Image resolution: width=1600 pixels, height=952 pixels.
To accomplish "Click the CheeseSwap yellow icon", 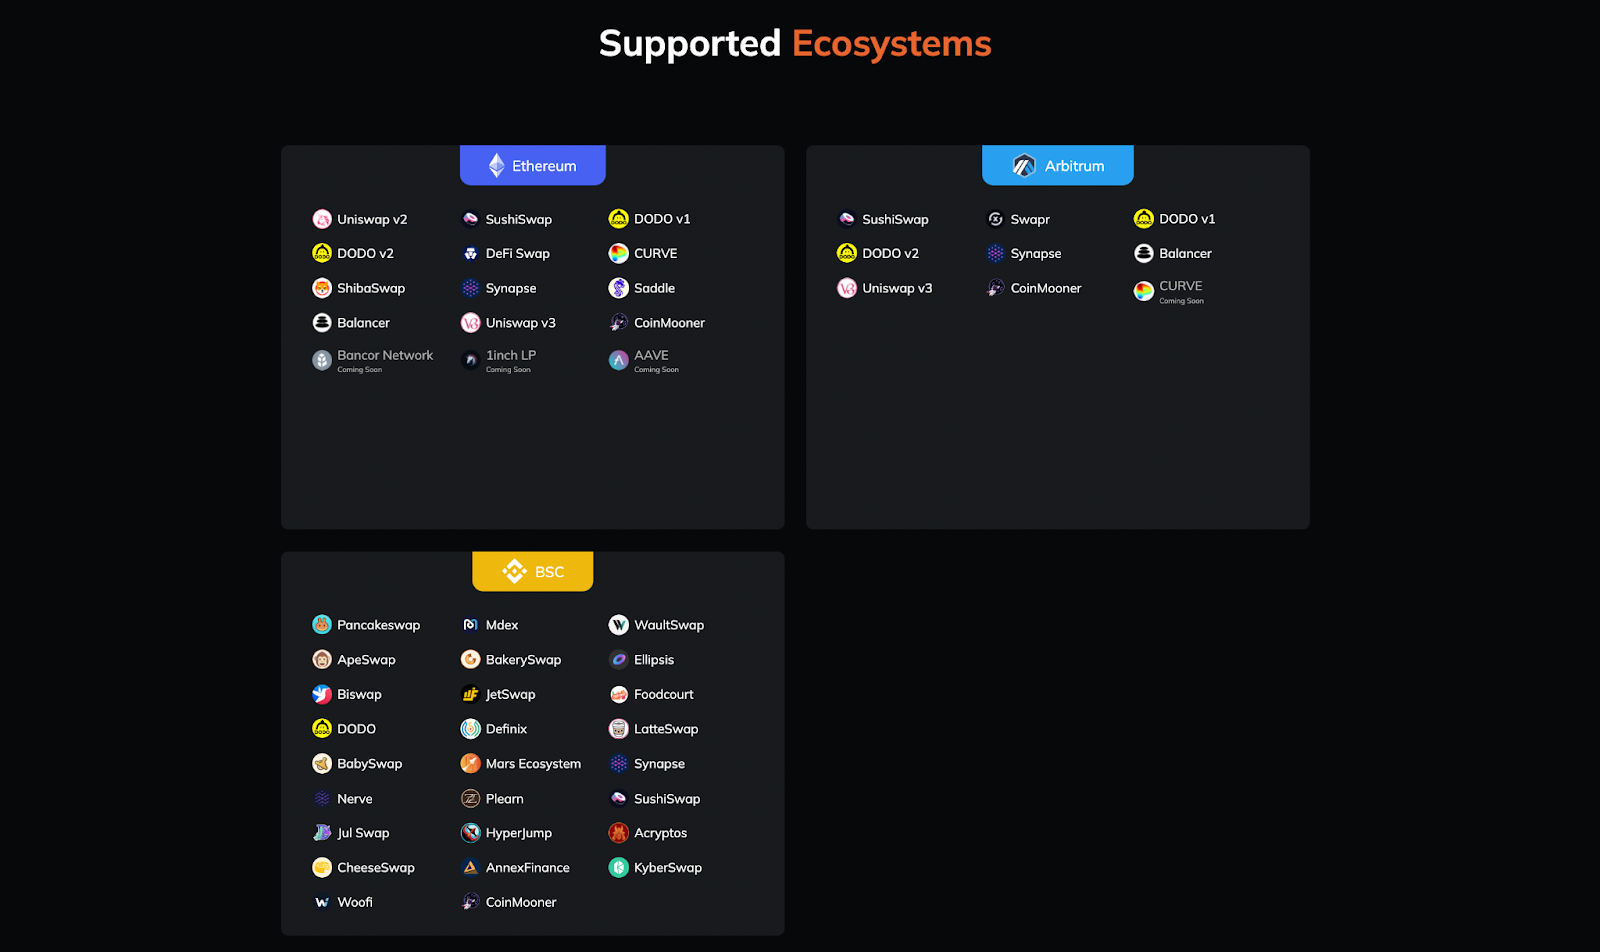I will pyautogui.click(x=322, y=868).
